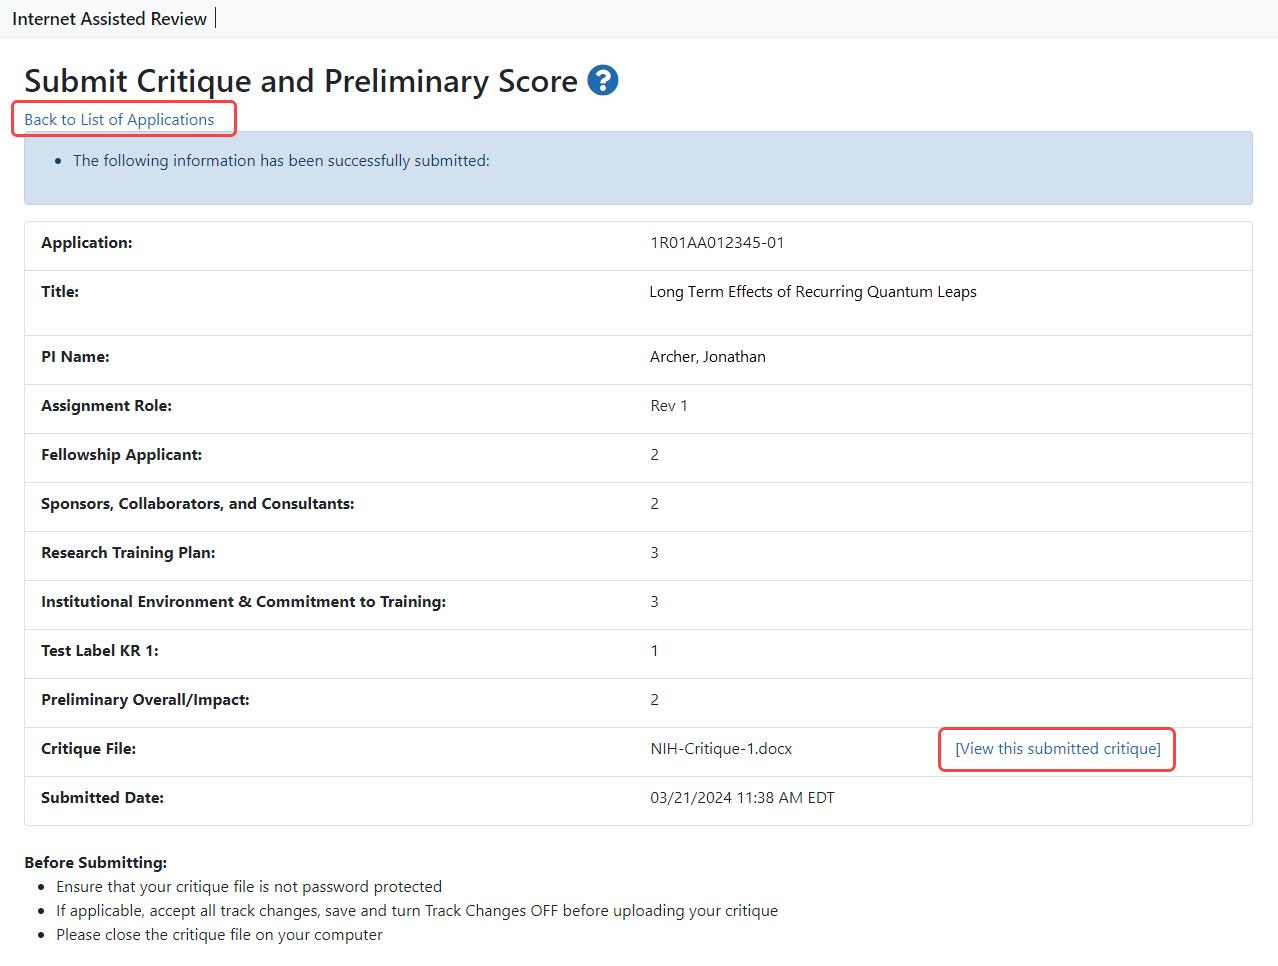
Task: Click the submitted date 03/21/2024 11:38 AM EDT
Action: [741, 798]
